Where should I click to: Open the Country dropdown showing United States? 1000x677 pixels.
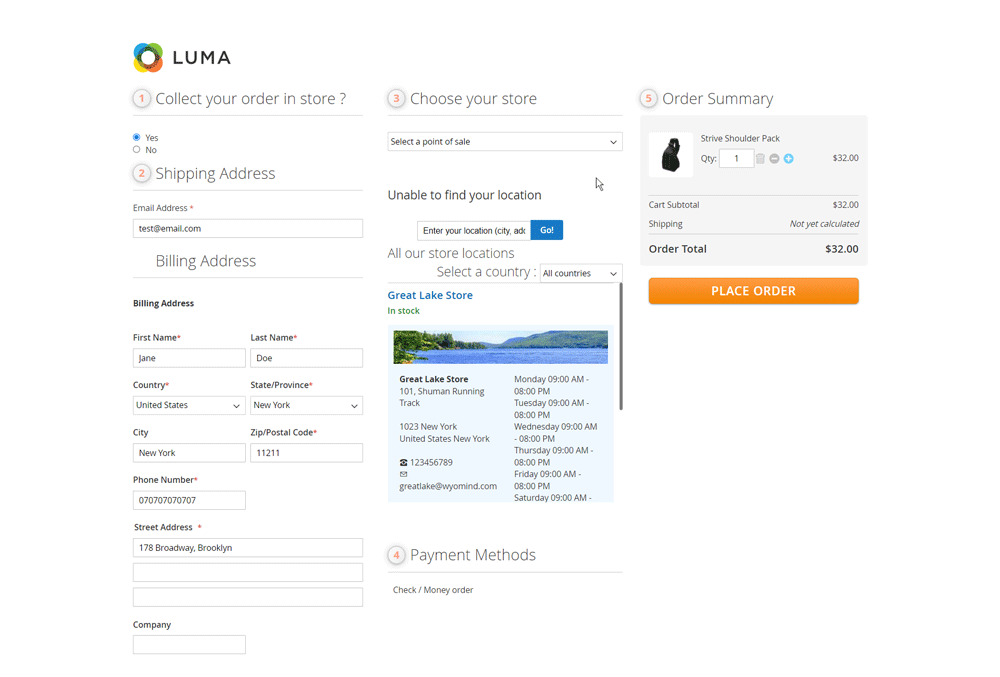(x=188, y=406)
